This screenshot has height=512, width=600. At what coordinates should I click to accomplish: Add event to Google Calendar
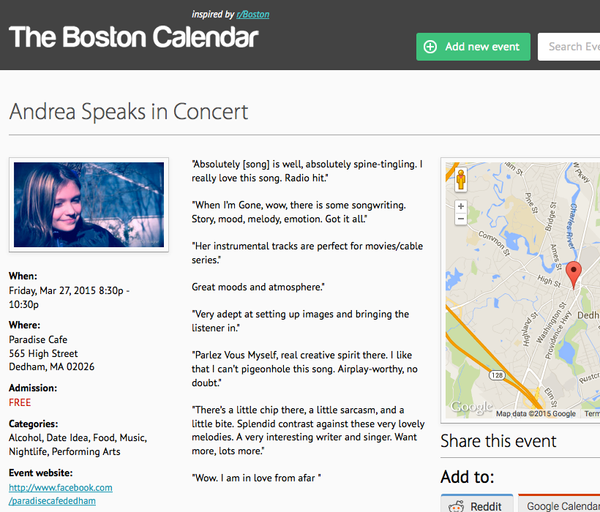(x=559, y=503)
